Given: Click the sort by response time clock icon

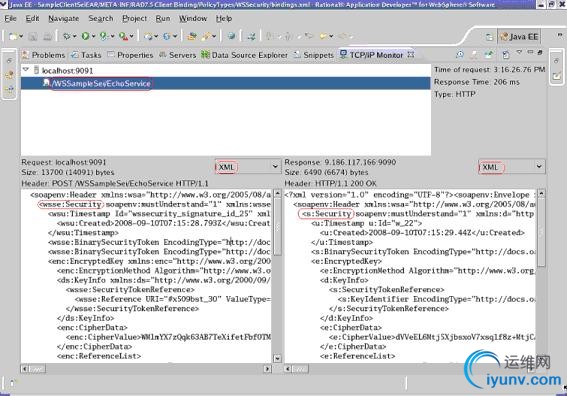Looking at the screenshot, I should click(x=460, y=54).
